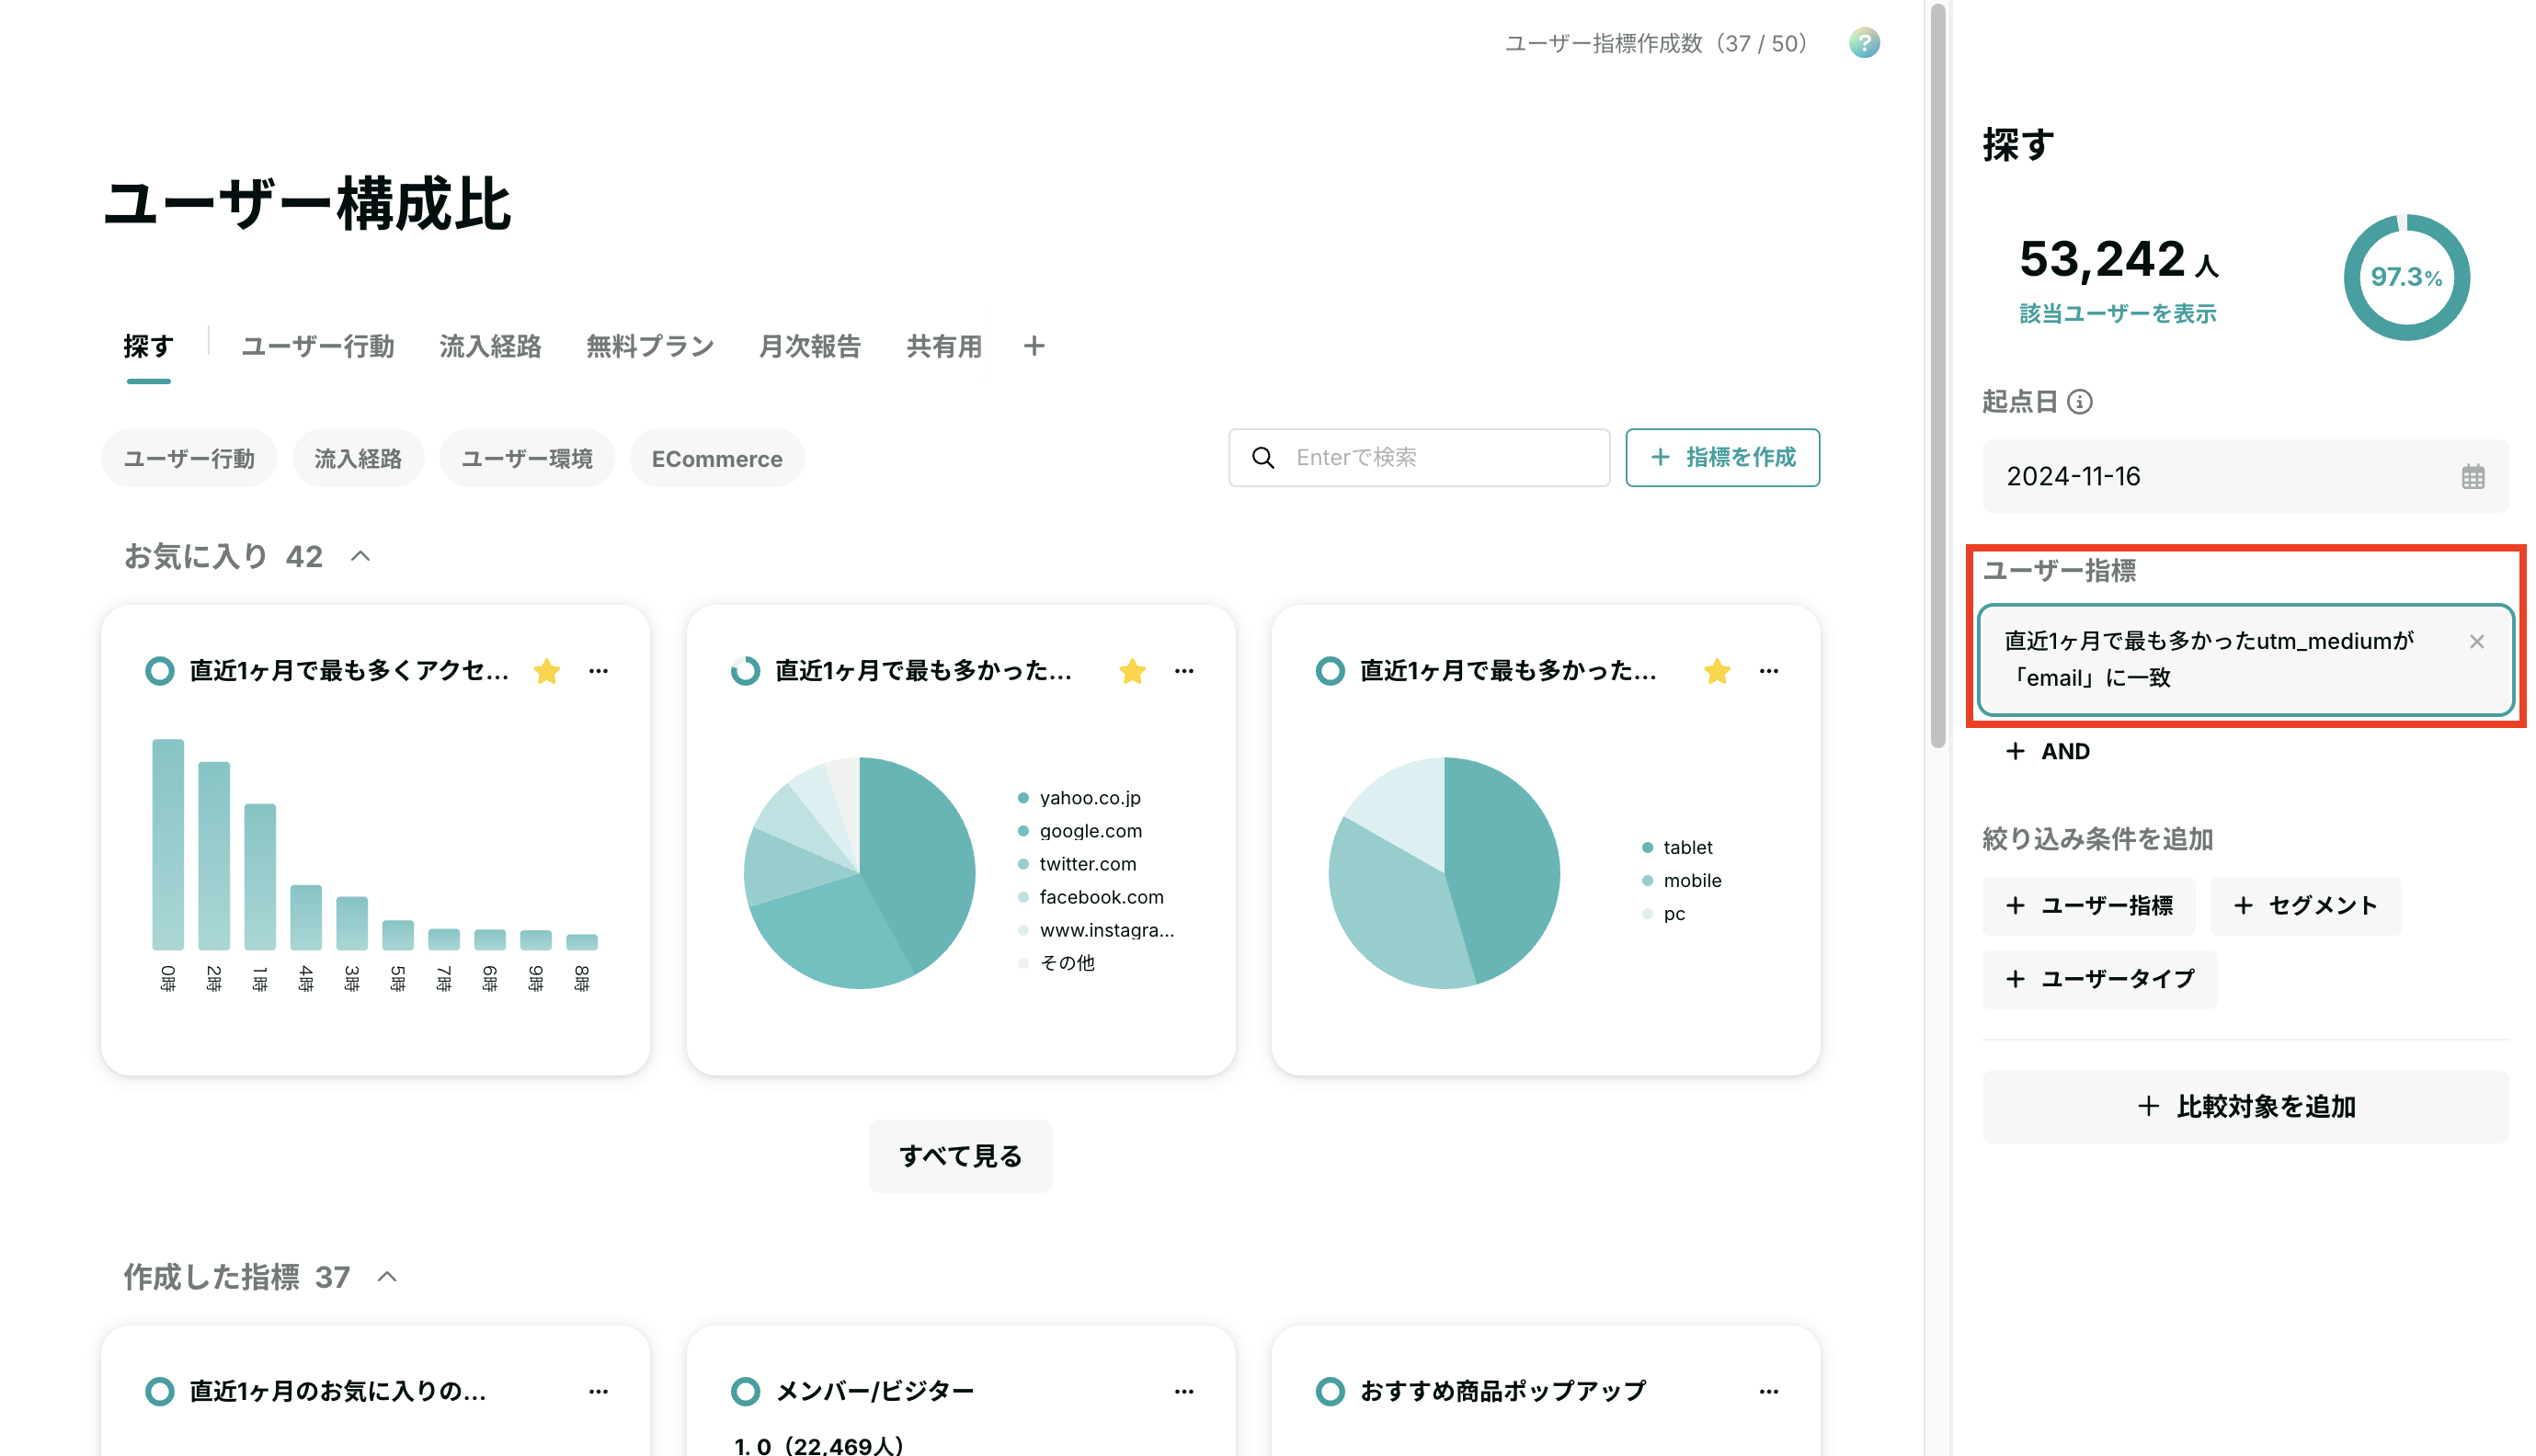The height and width of the screenshot is (1456, 2536).
Task: Select the ring icon of おすすめ商品ポップアップ card
Action: click(x=1330, y=1391)
